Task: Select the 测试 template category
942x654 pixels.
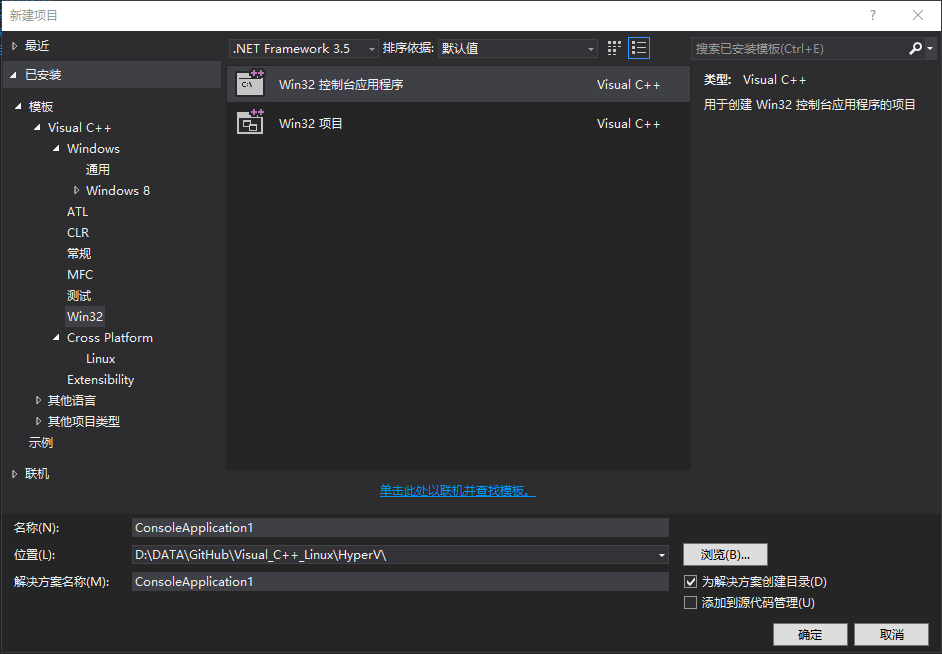Action: [79, 295]
